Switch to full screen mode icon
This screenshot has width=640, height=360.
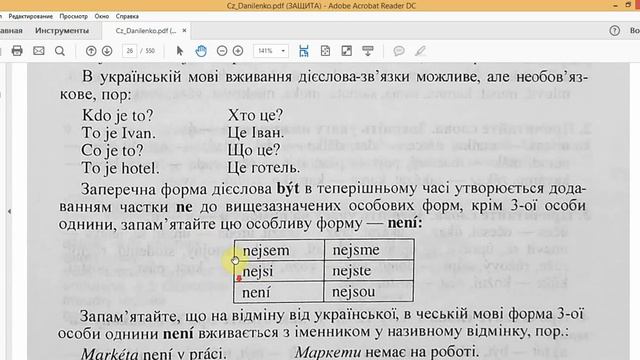pyautogui.click(x=347, y=51)
